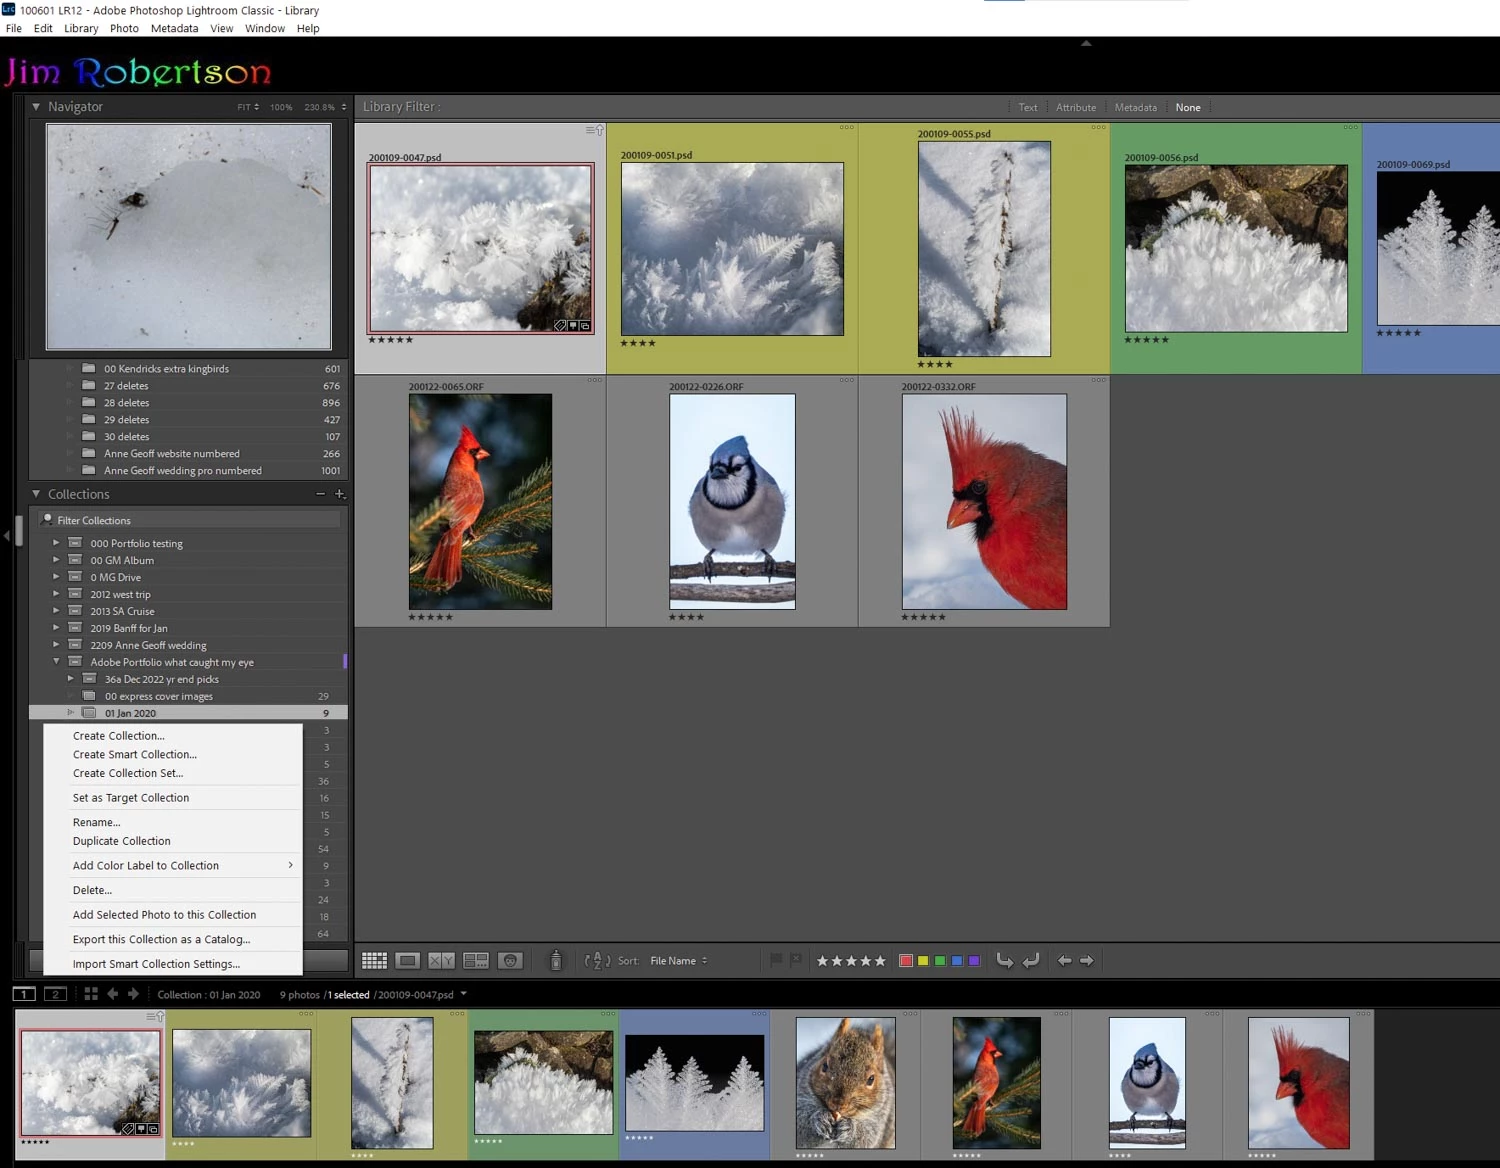
Task: Apply yellow color label swatch
Action: [x=923, y=961]
